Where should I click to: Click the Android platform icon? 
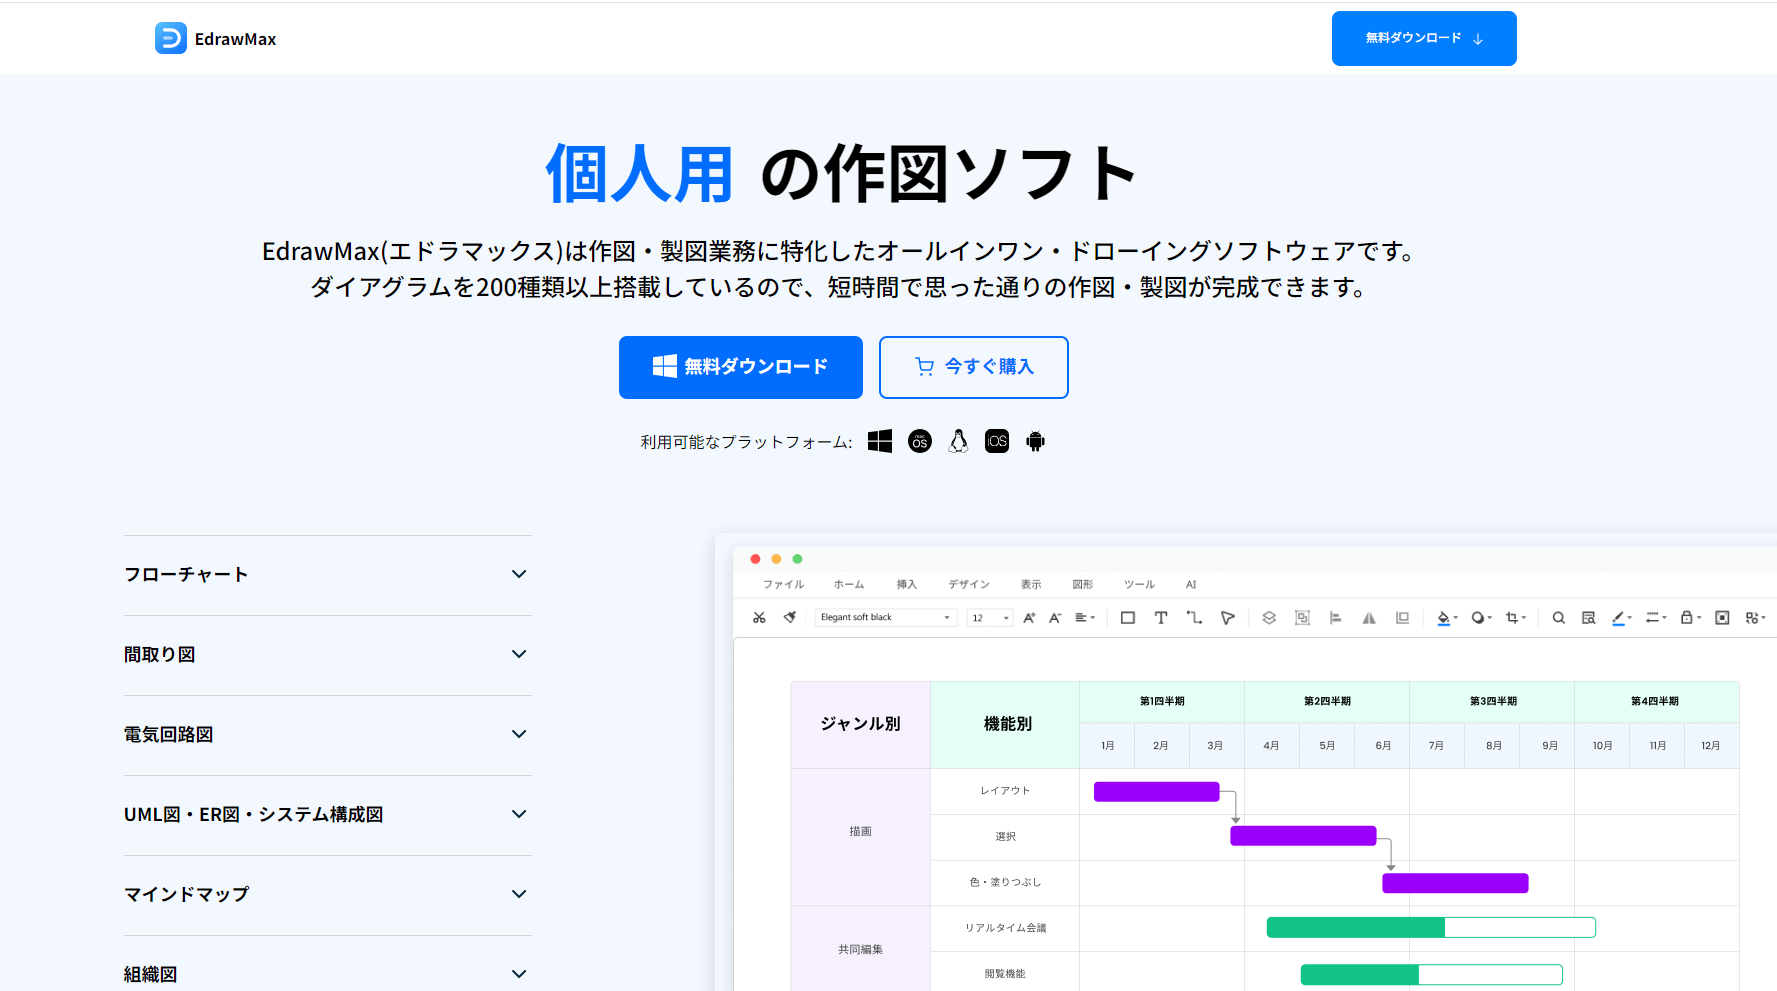tap(1036, 441)
